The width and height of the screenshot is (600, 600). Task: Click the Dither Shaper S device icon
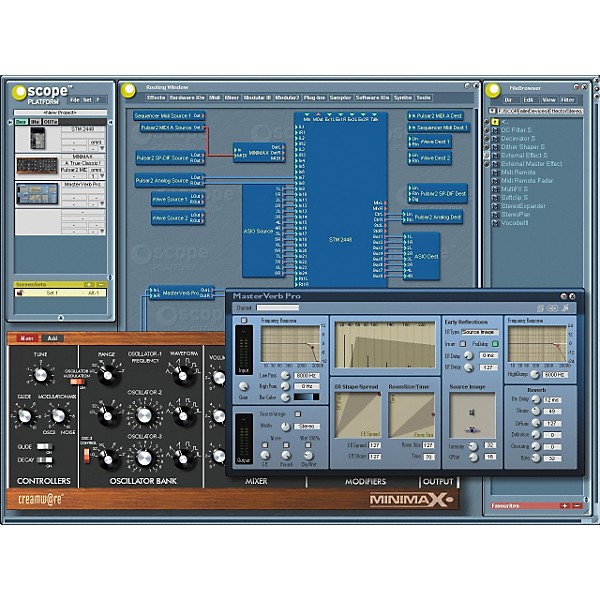pyautogui.click(x=496, y=147)
